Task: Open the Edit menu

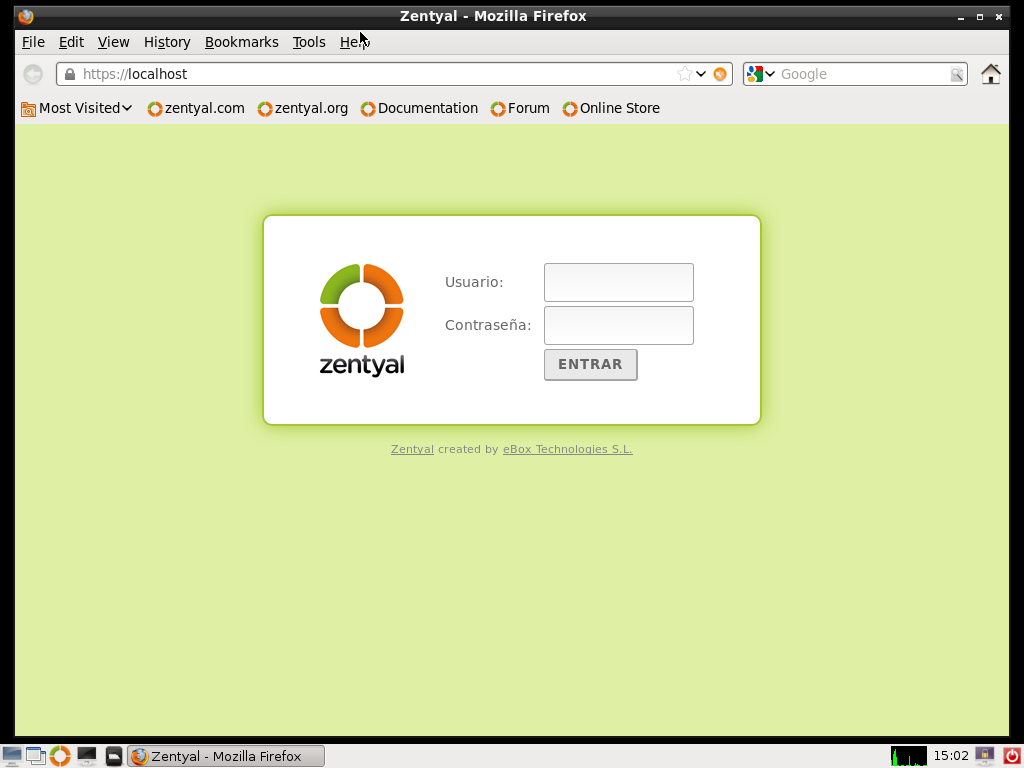Action: (x=71, y=42)
